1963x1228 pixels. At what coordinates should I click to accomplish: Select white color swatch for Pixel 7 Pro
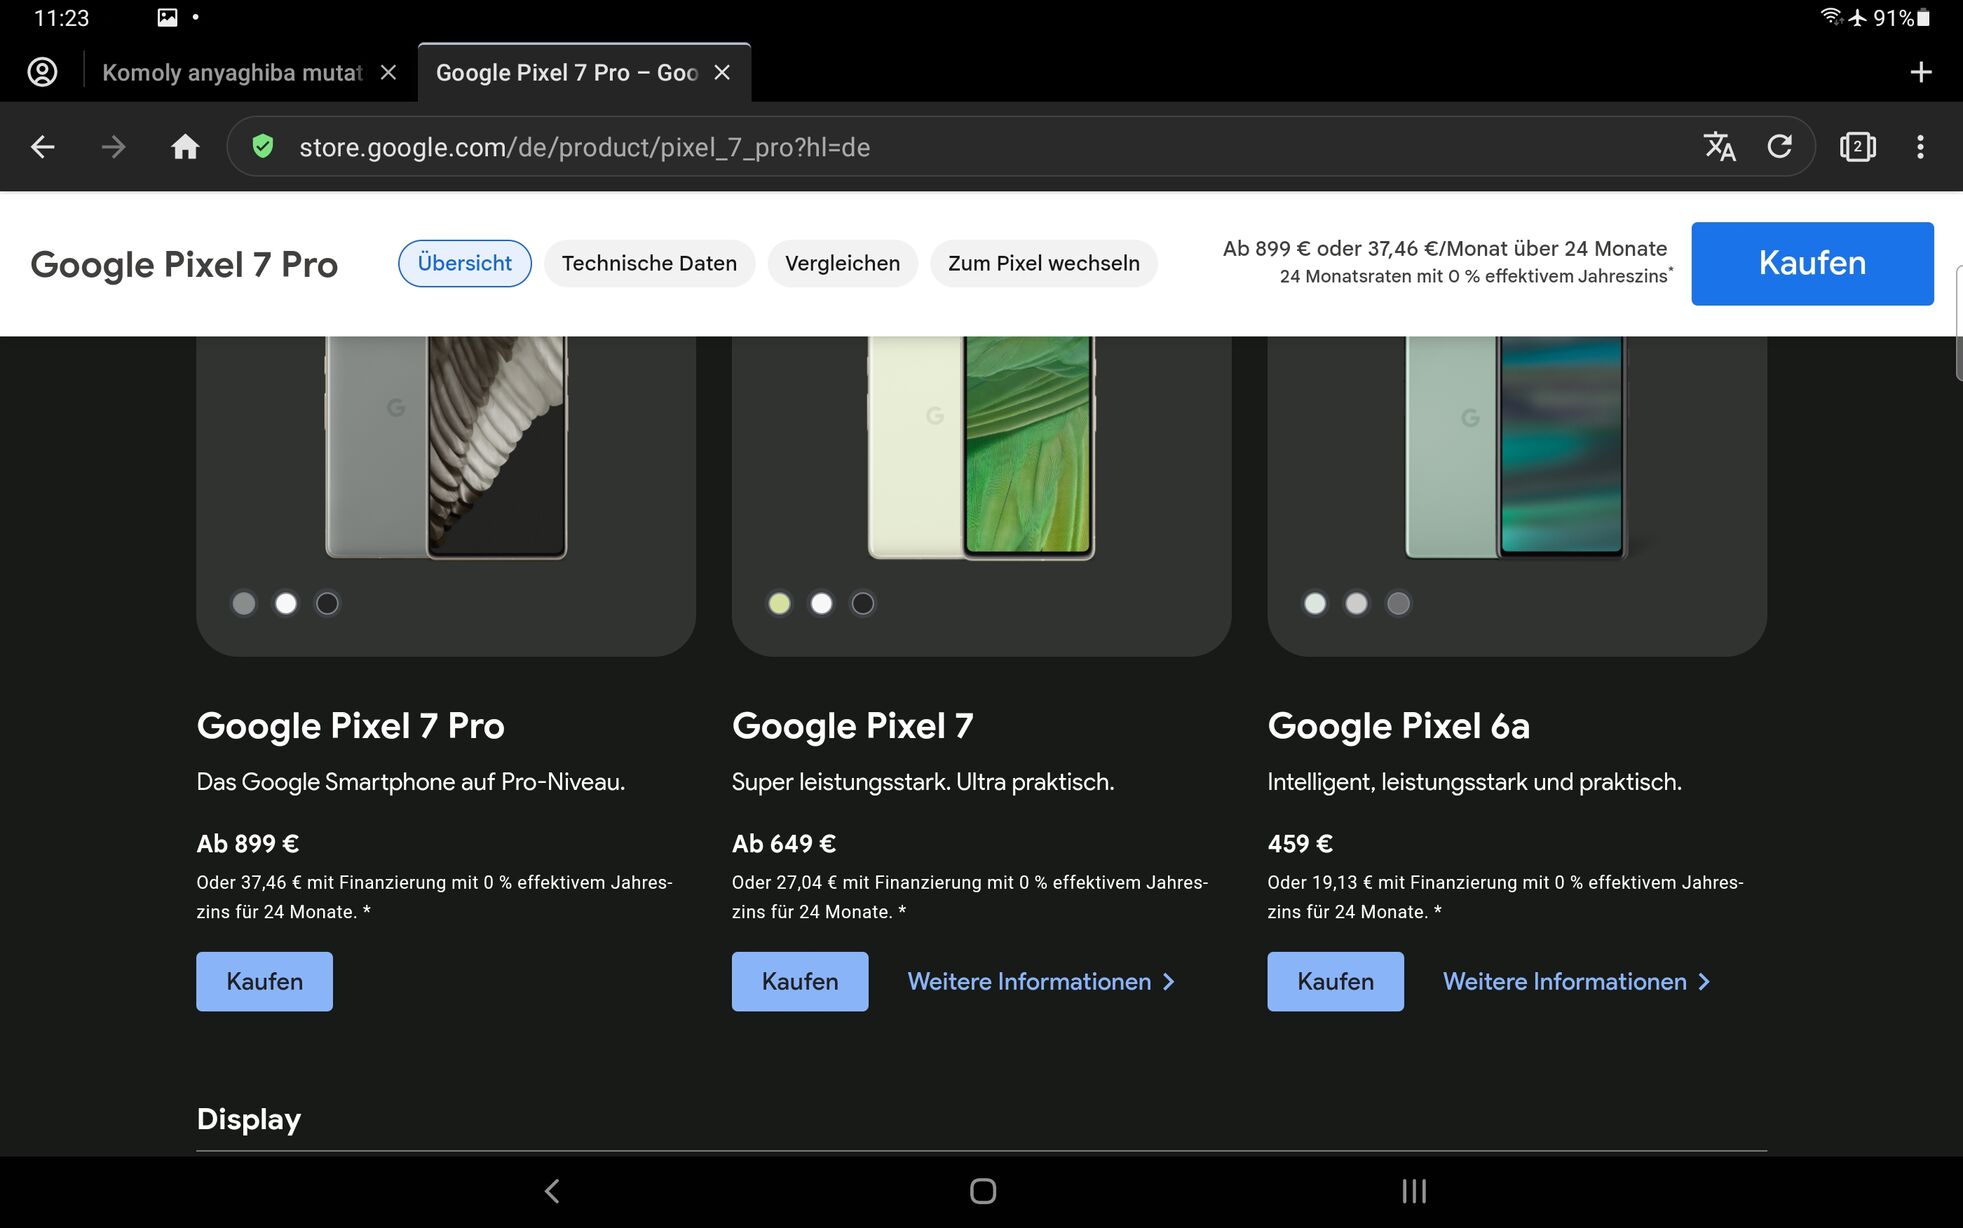286,603
